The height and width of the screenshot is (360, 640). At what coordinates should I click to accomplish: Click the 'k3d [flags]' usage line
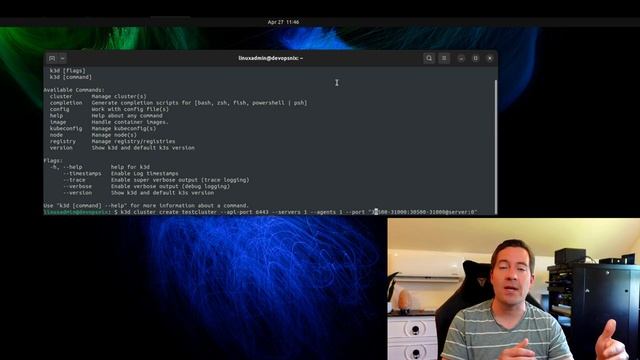[x=68, y=71]
